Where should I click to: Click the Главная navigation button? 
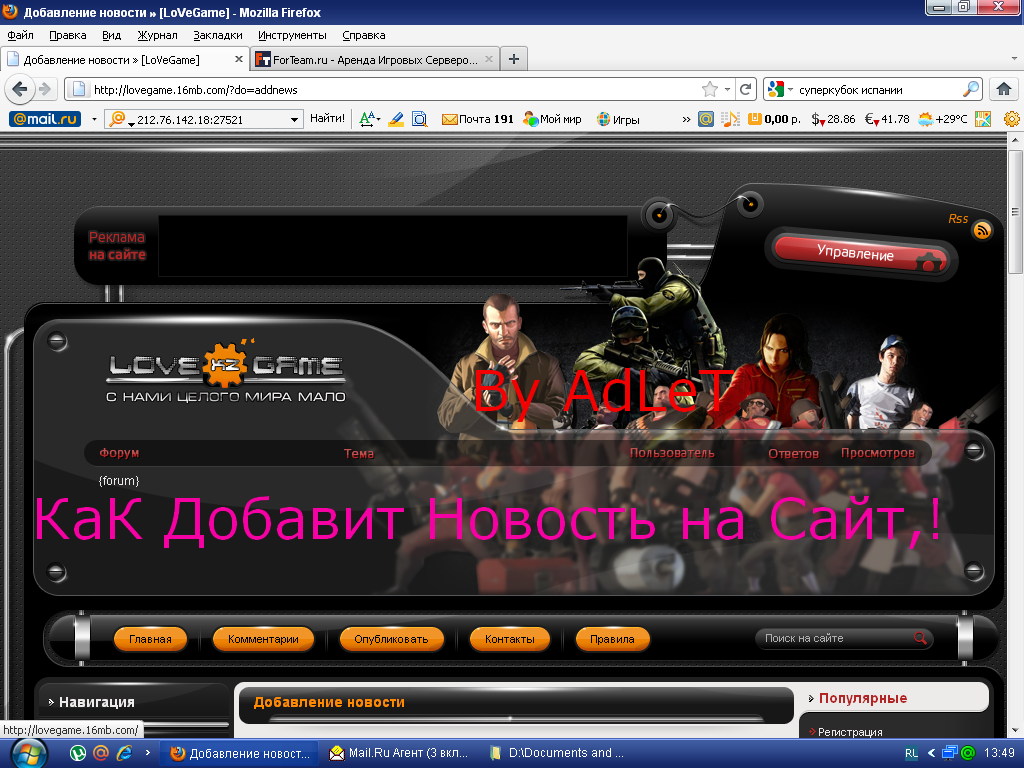[150, 639]
